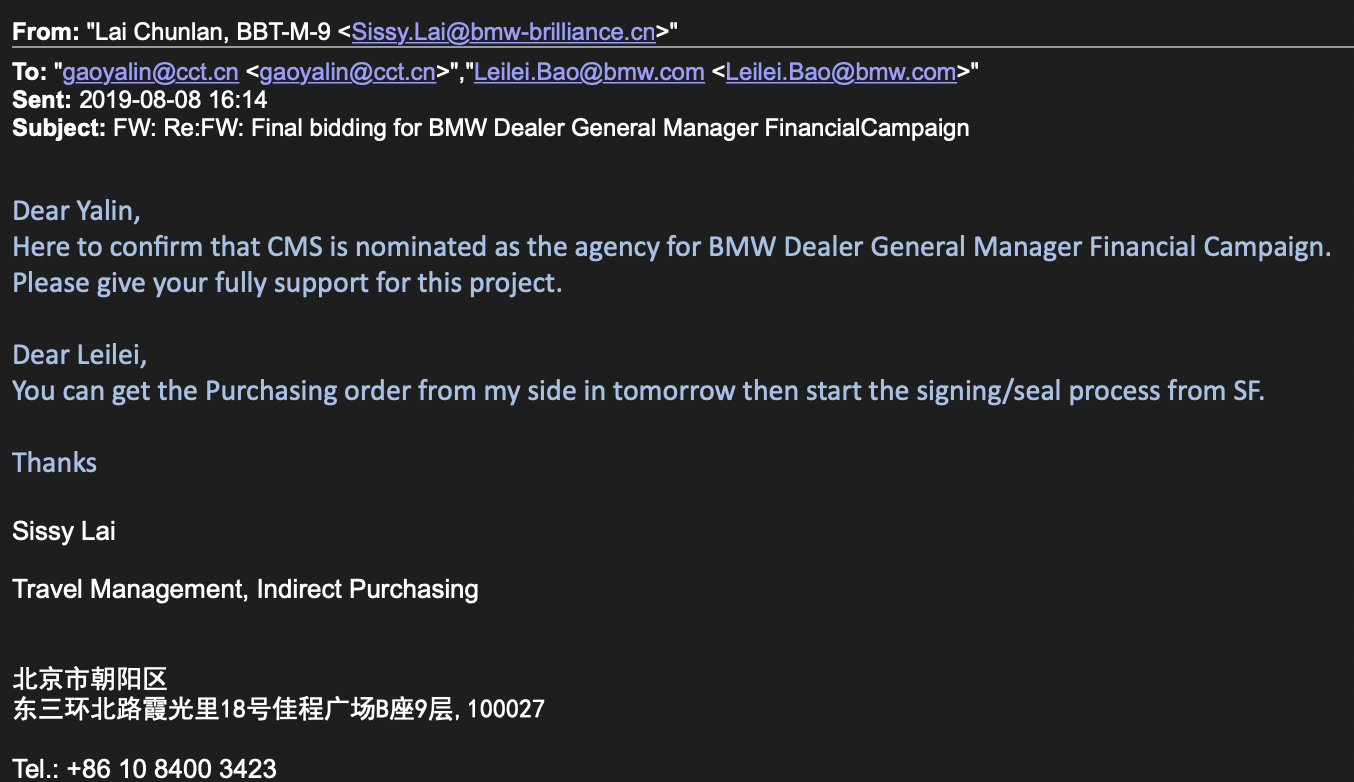Click the "Please give your fully support" line
Viewport: 1354px width, 782px height.
[287, 283]
